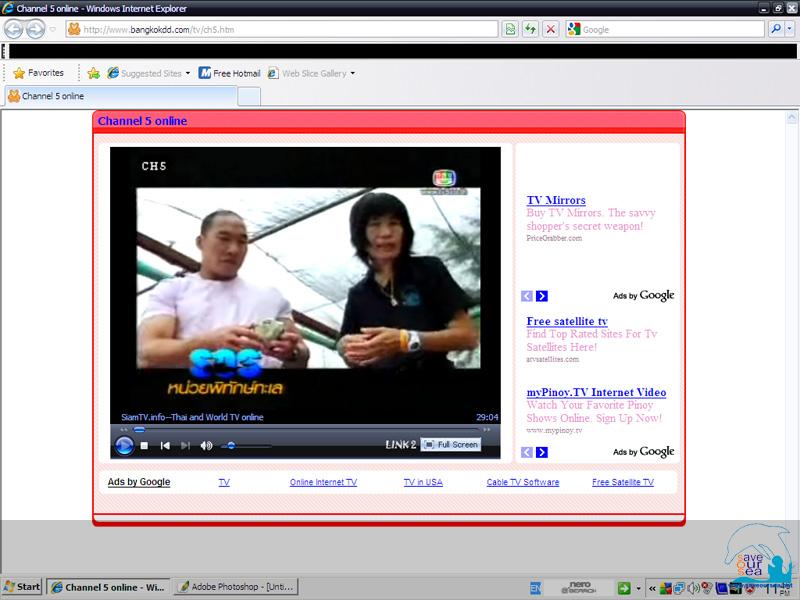Stop the video playback
The width and height of the screenshot is (800, 600).
pyautogui.click(x=144, y=445)
